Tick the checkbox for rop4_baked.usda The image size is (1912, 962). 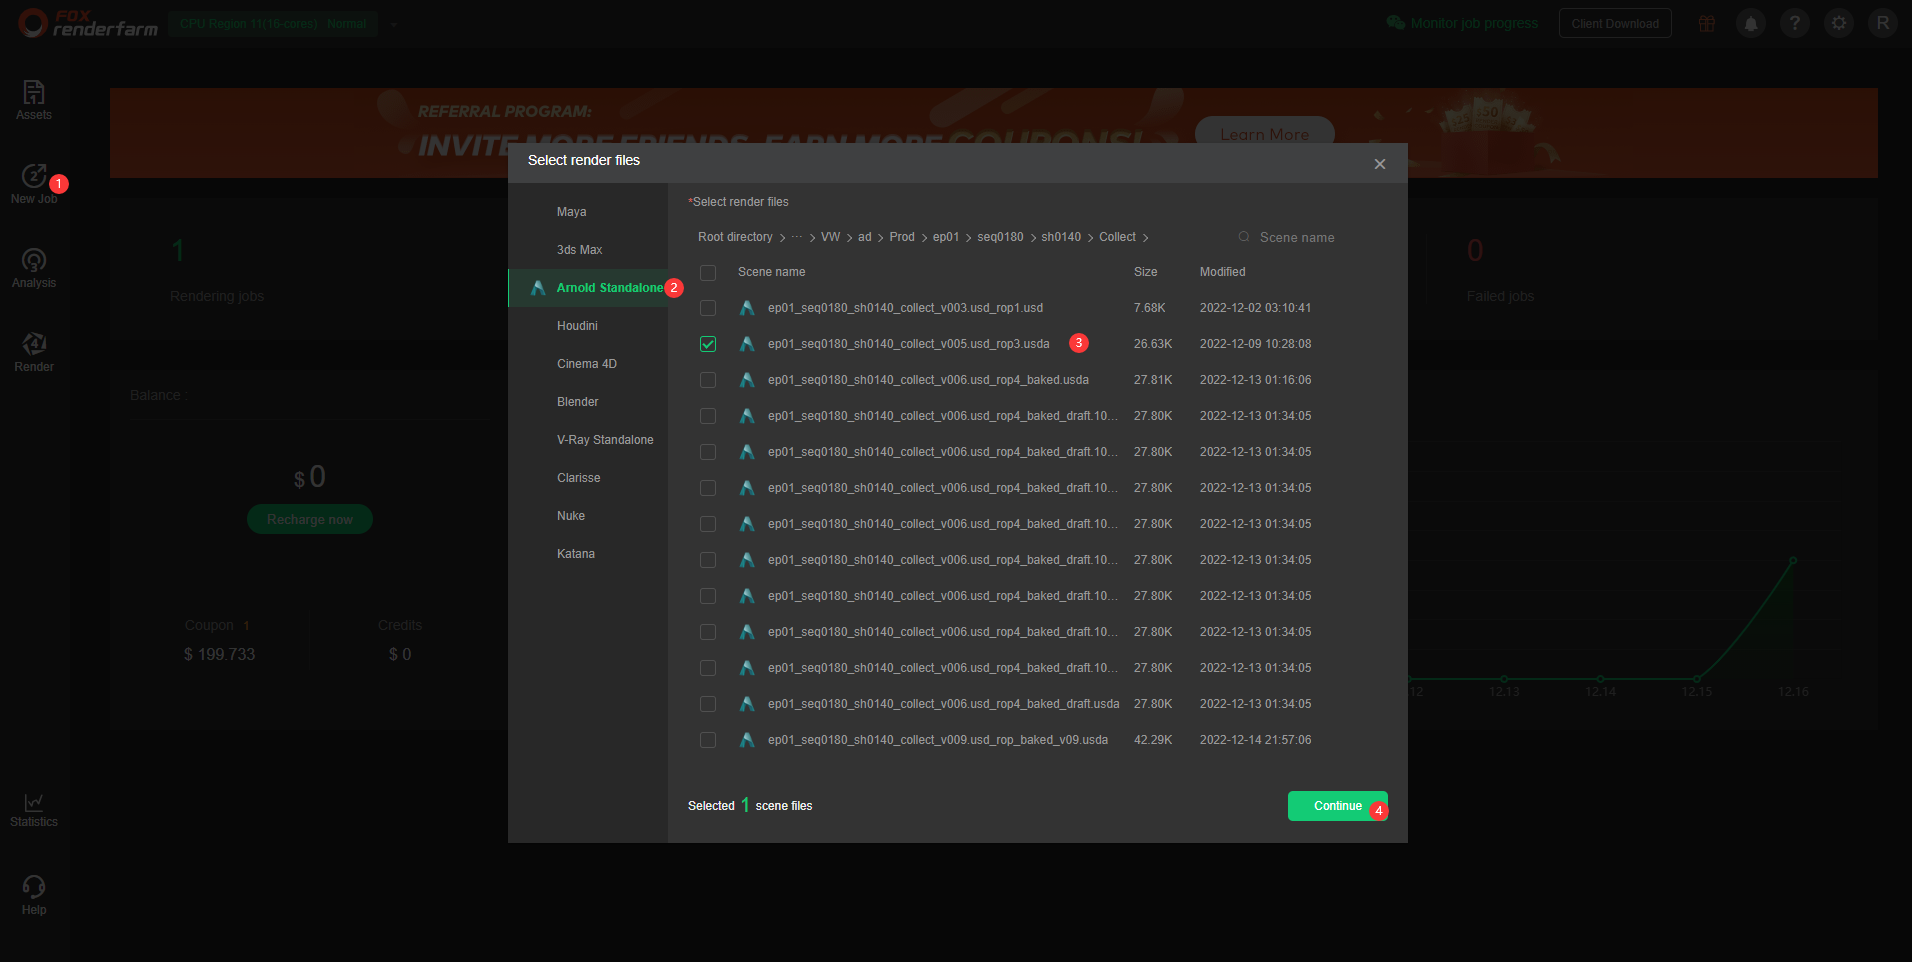click(708, 380)
